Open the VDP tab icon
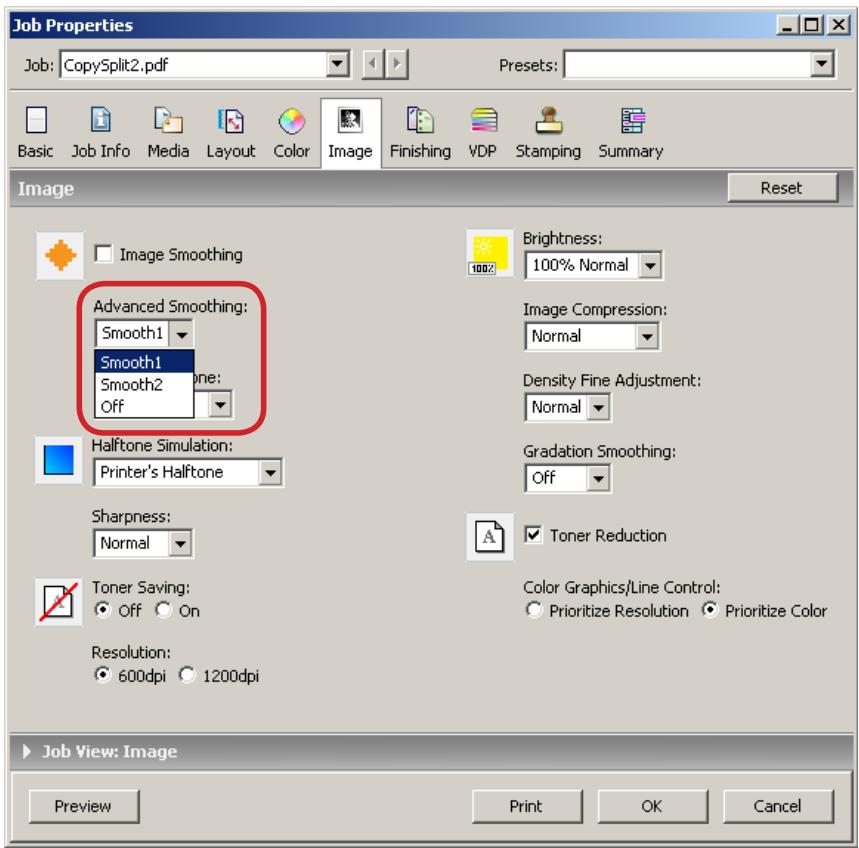Image resolution: width=859 pixels, height=848 pixels. point(484,120)
